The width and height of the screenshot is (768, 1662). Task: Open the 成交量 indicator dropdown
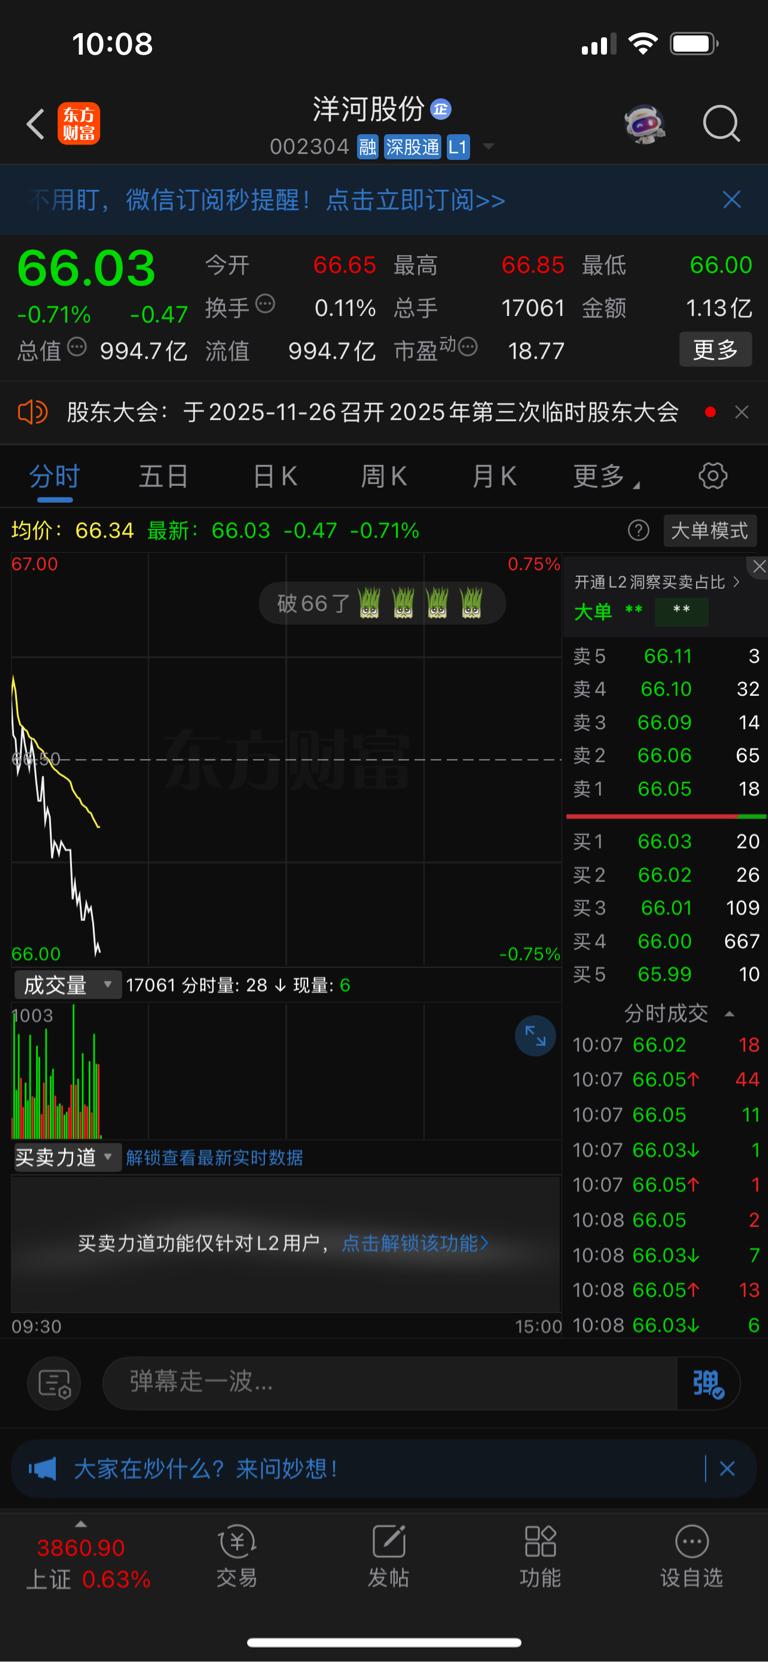(67, 985)
